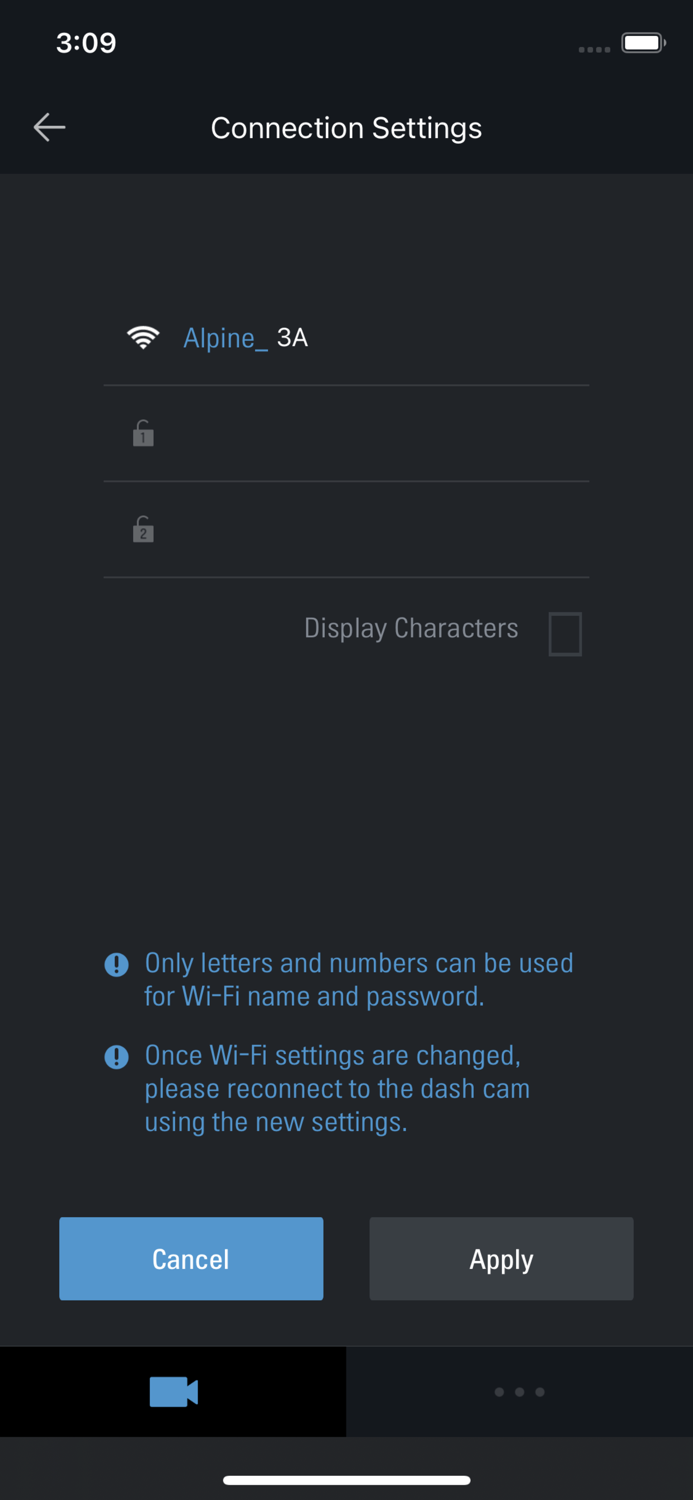Click the battery indicator in status bar
The image size is (693, 1500).
640,44
